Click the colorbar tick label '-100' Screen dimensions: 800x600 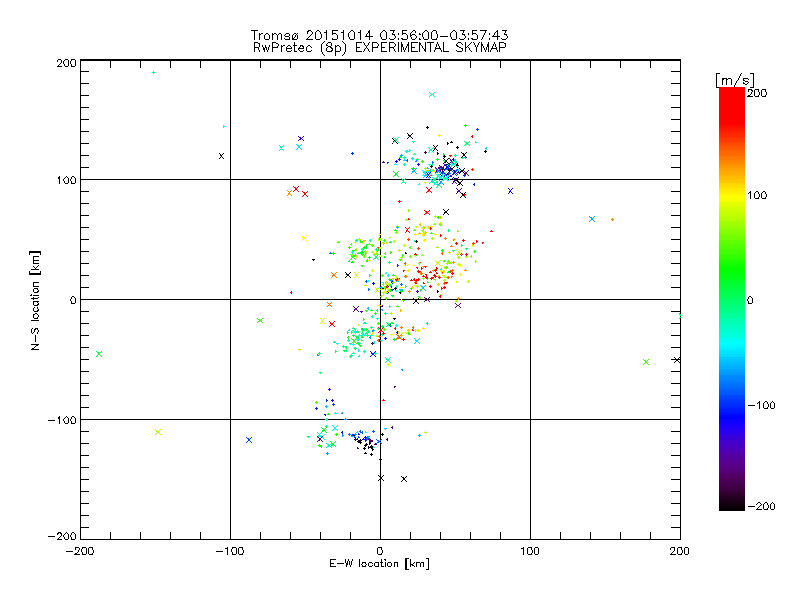click(x=761, y=405)
